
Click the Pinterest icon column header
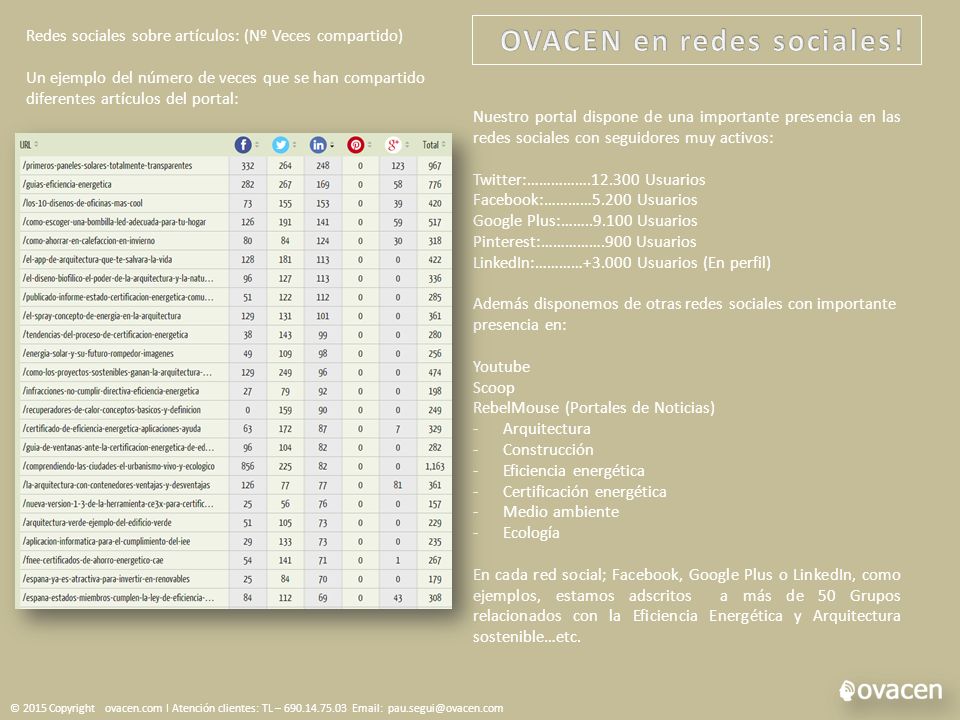tap(356, 144)
